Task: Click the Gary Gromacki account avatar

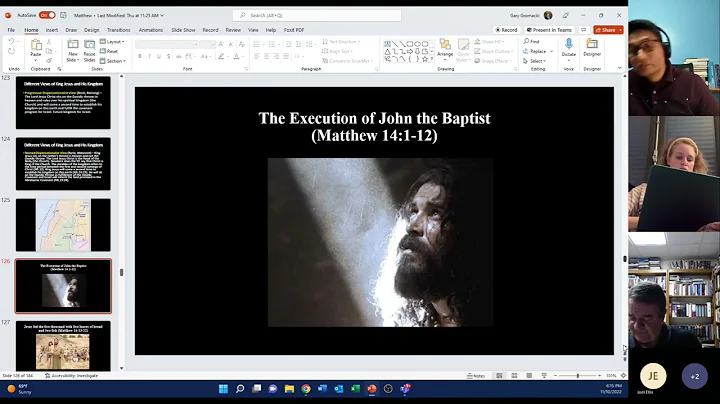Action: coord(548,15)
